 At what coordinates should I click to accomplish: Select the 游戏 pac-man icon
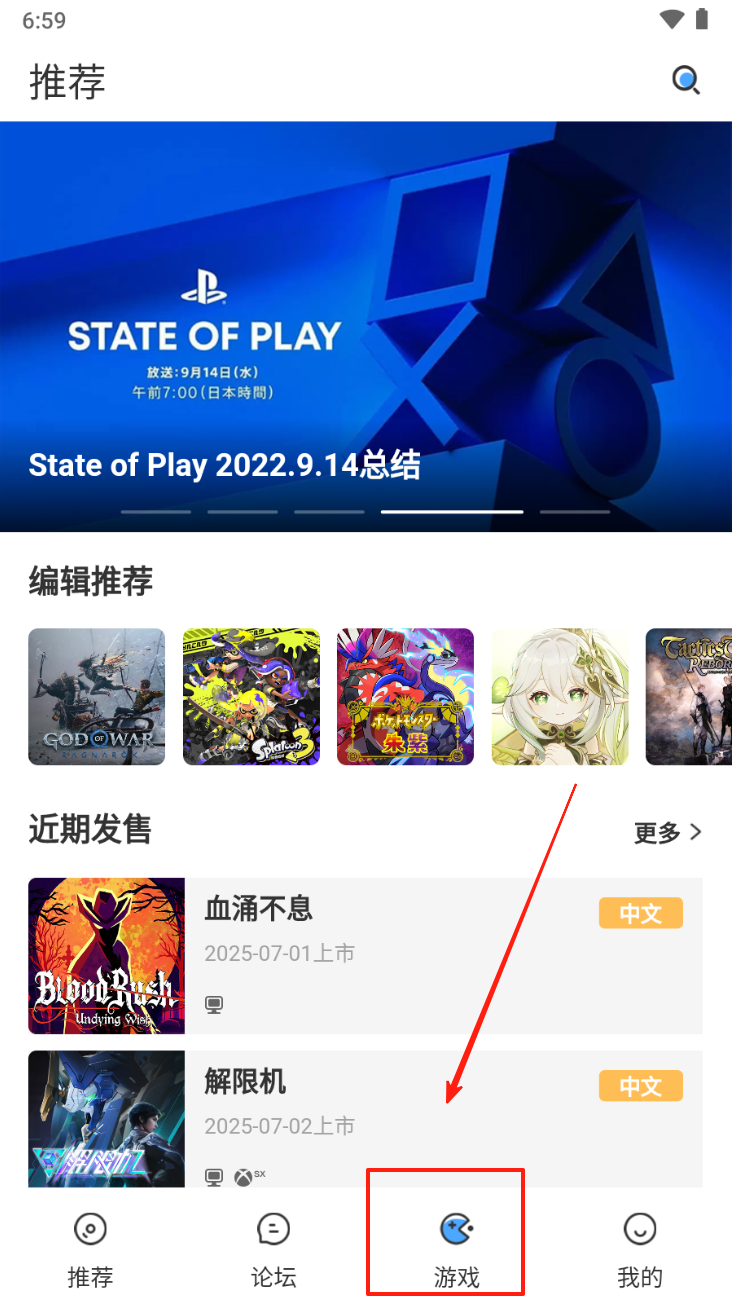point(457,1228)
